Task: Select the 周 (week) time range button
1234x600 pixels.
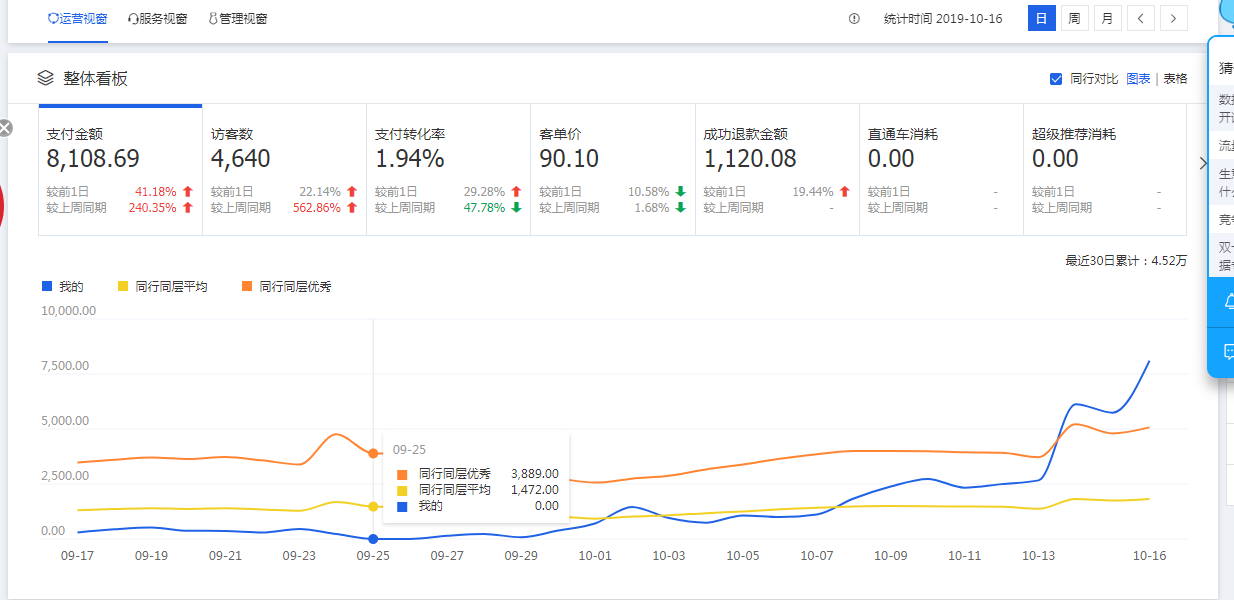Action: (1074, 18)
